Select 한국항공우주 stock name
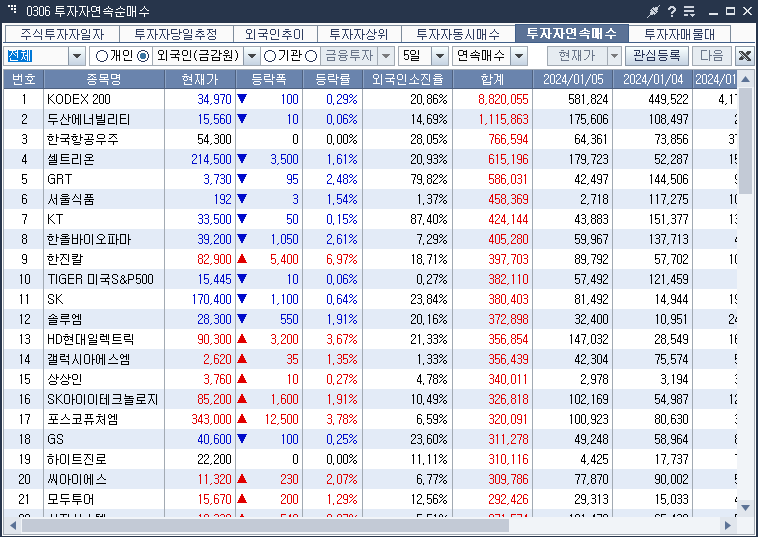758x537 pixels. coord(83,139)
